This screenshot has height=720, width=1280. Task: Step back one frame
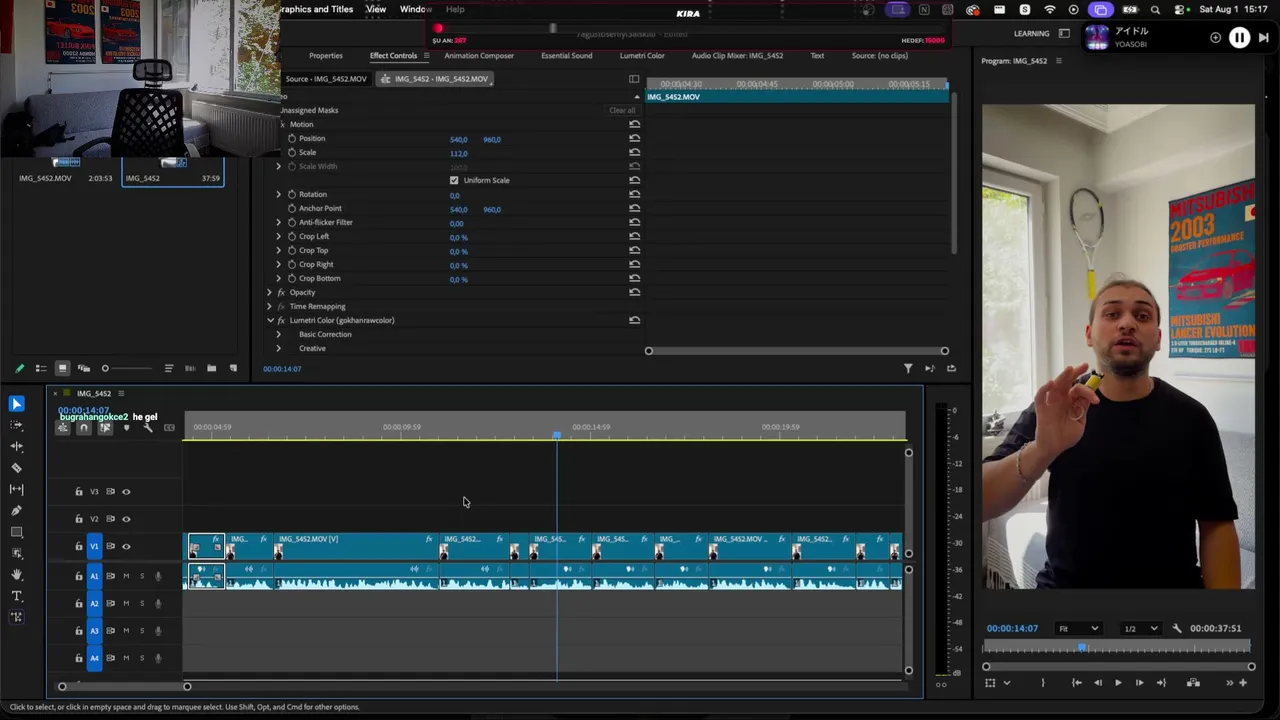coord(1097,683)
